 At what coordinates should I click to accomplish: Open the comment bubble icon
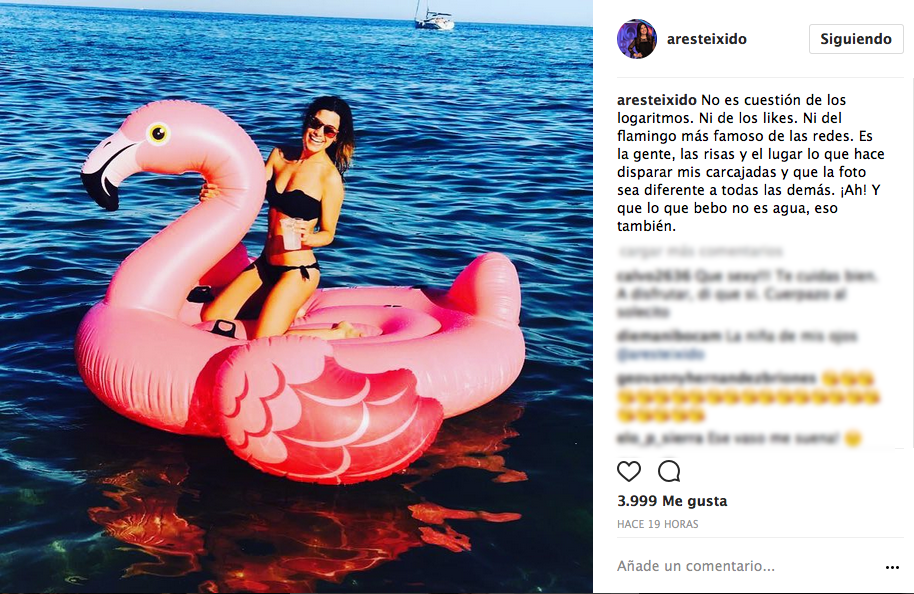(x=669, y=471)
